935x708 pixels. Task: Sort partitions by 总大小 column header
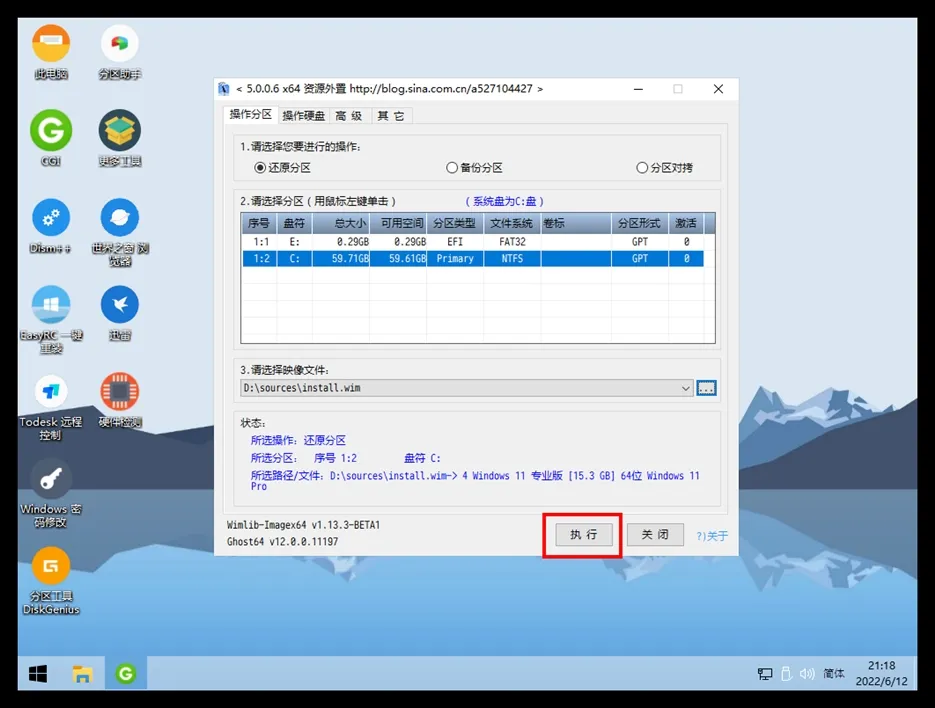(x=341, y=223)
